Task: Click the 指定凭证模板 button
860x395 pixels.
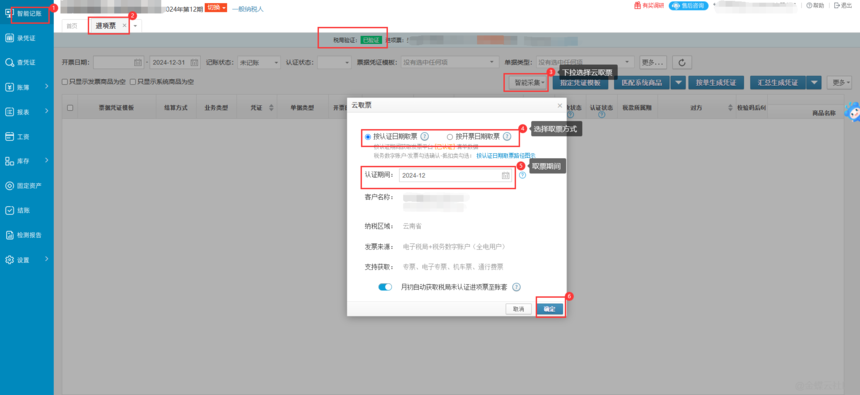Action: coord(580,83)
